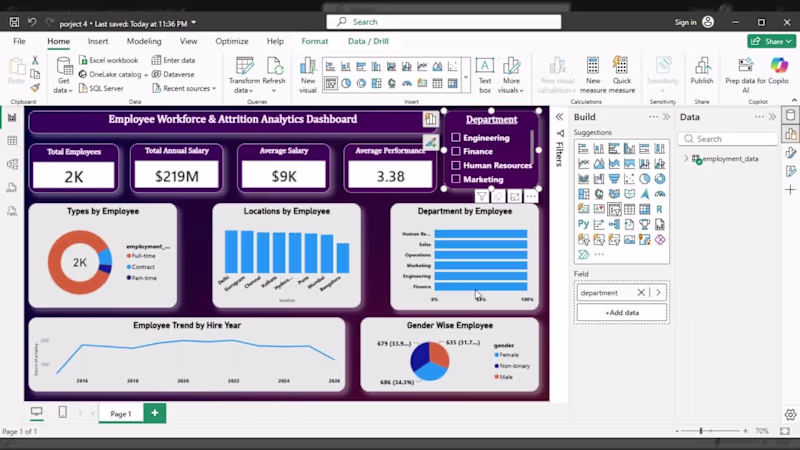Open More visuals dropdown
The height and width of the screenshot is (450, 800).
point(511,75)
